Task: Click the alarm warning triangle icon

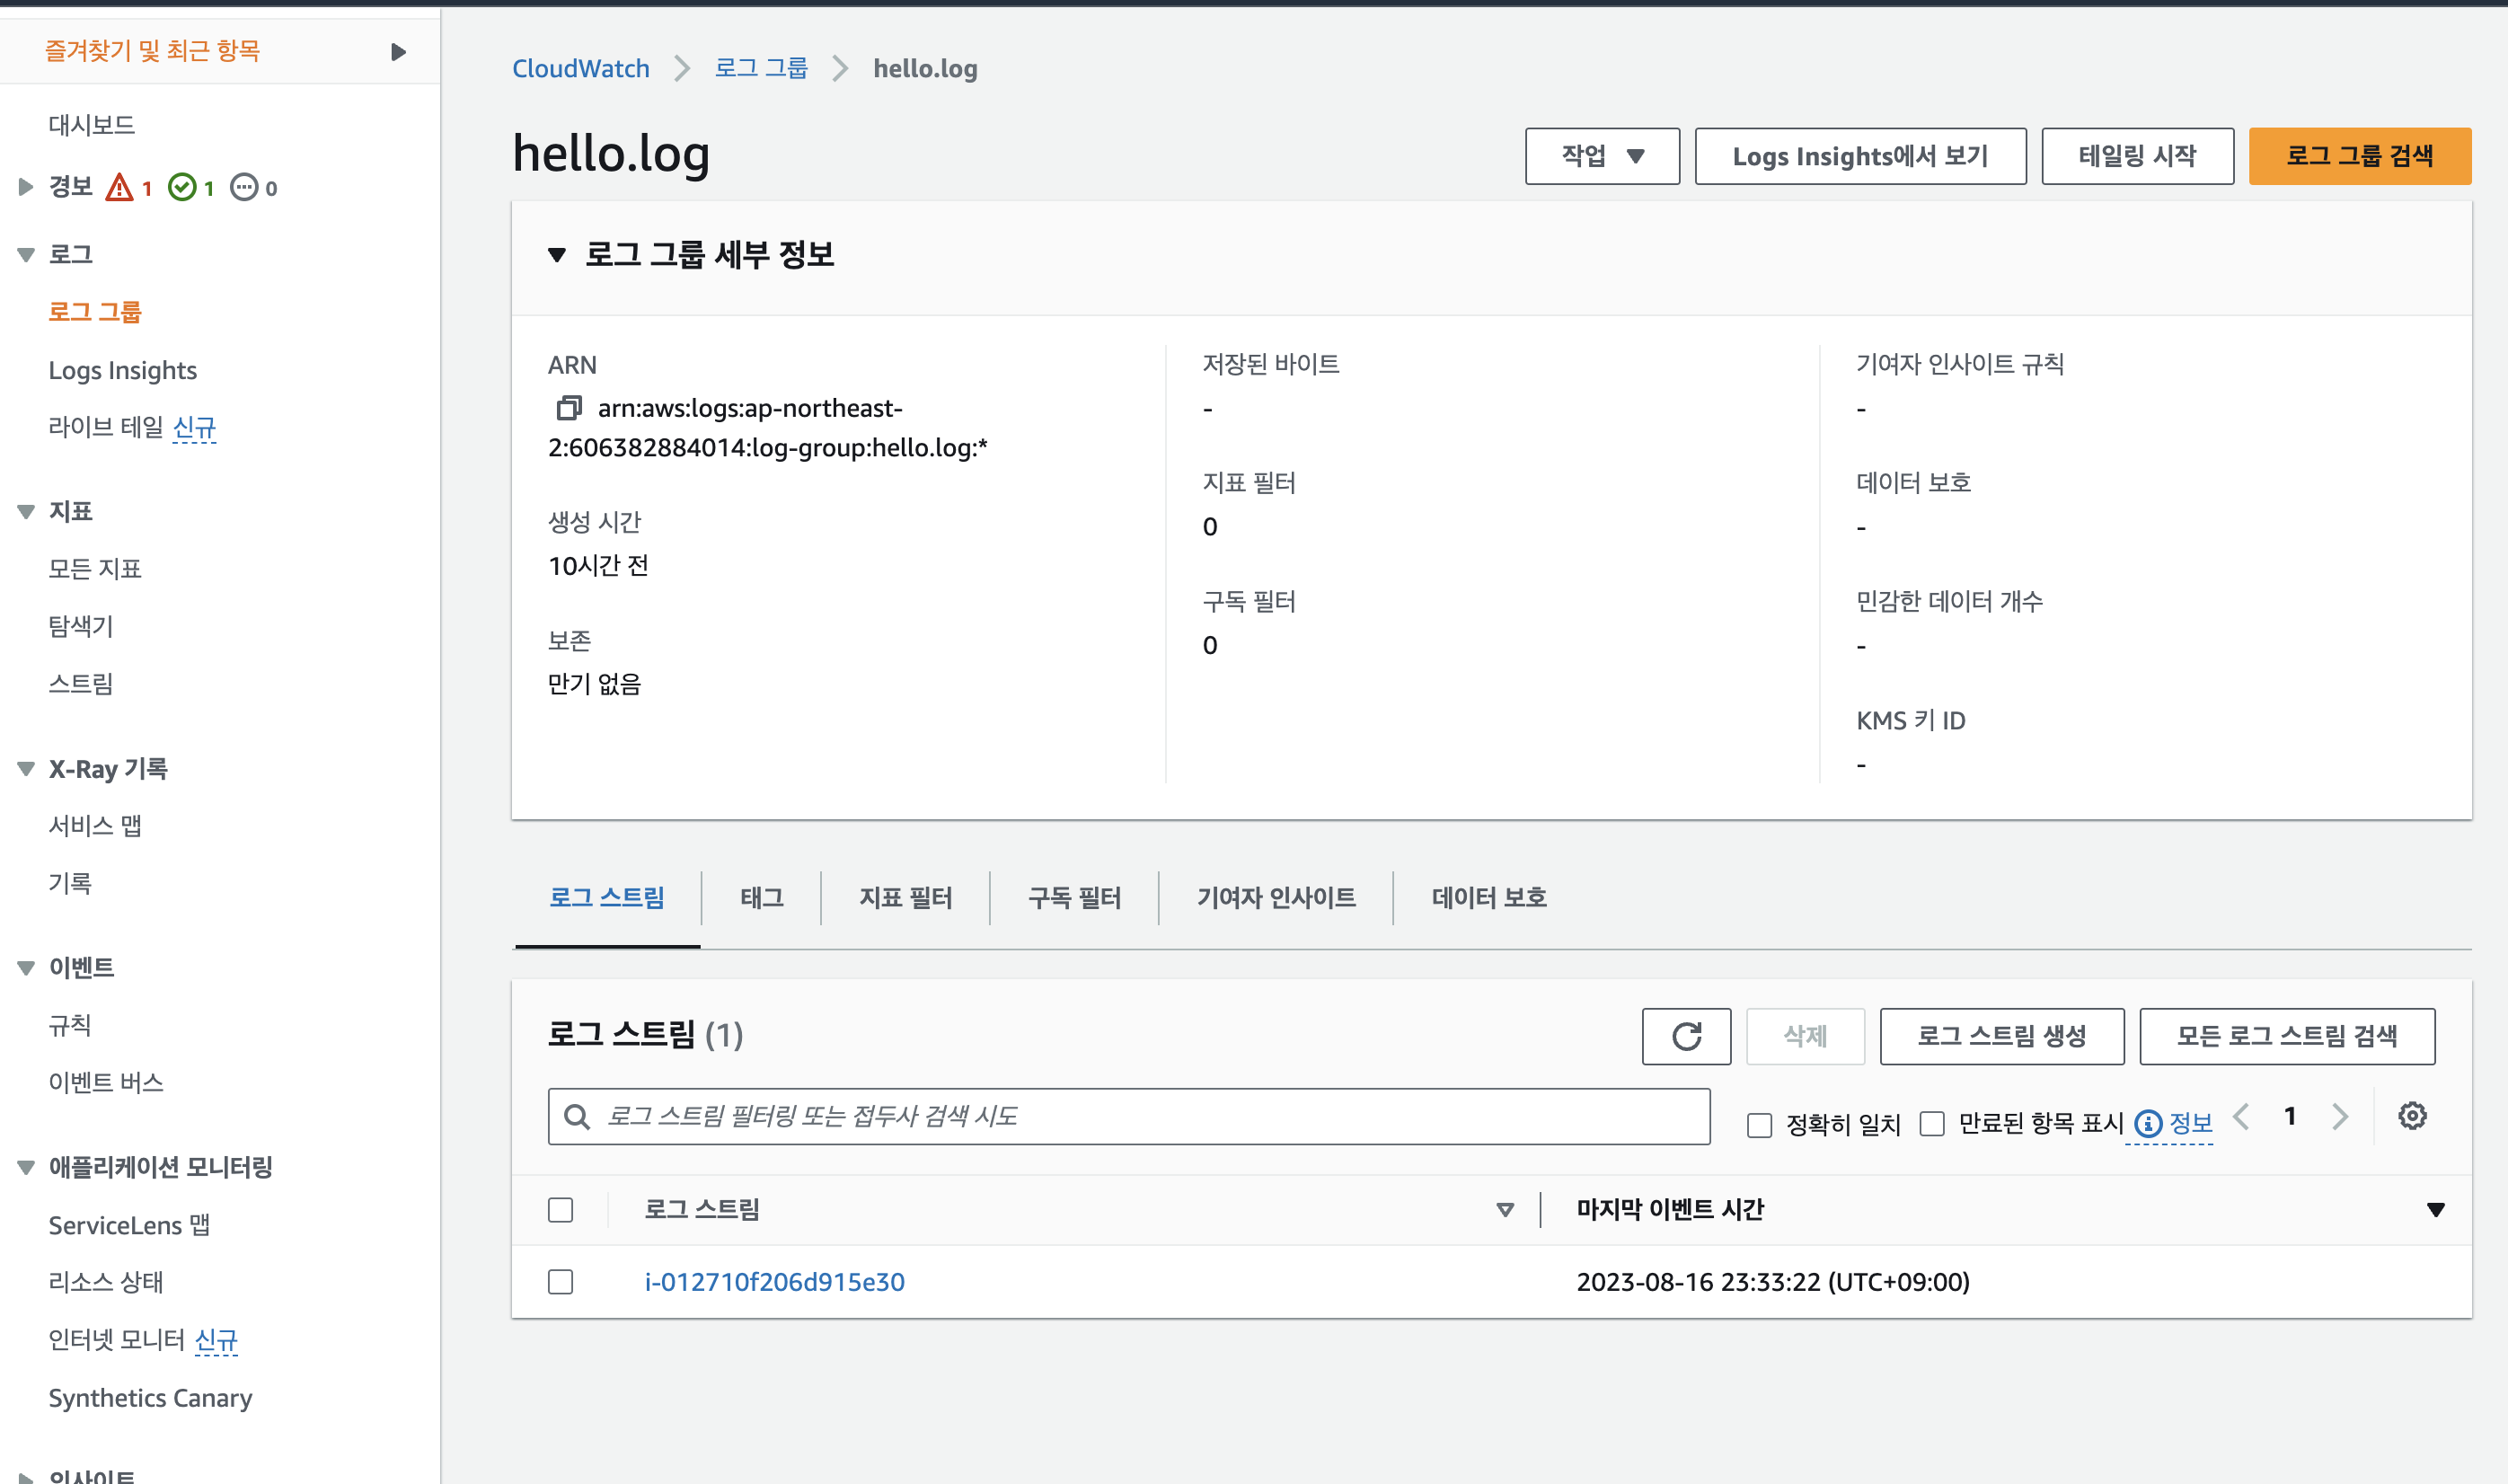Action: [x=120, y=187]
